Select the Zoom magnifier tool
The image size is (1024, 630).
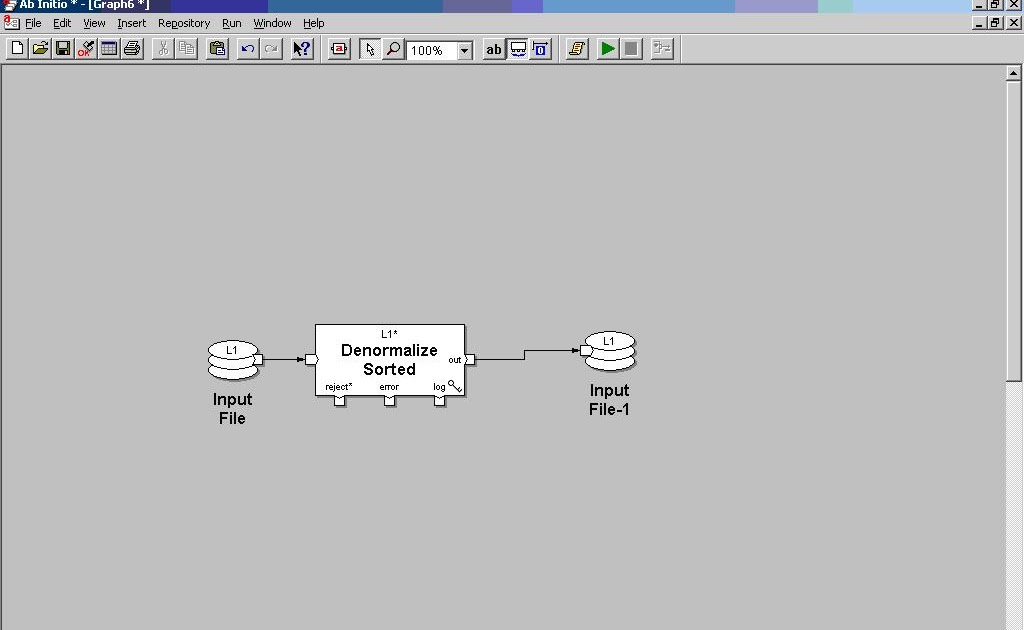394,48
